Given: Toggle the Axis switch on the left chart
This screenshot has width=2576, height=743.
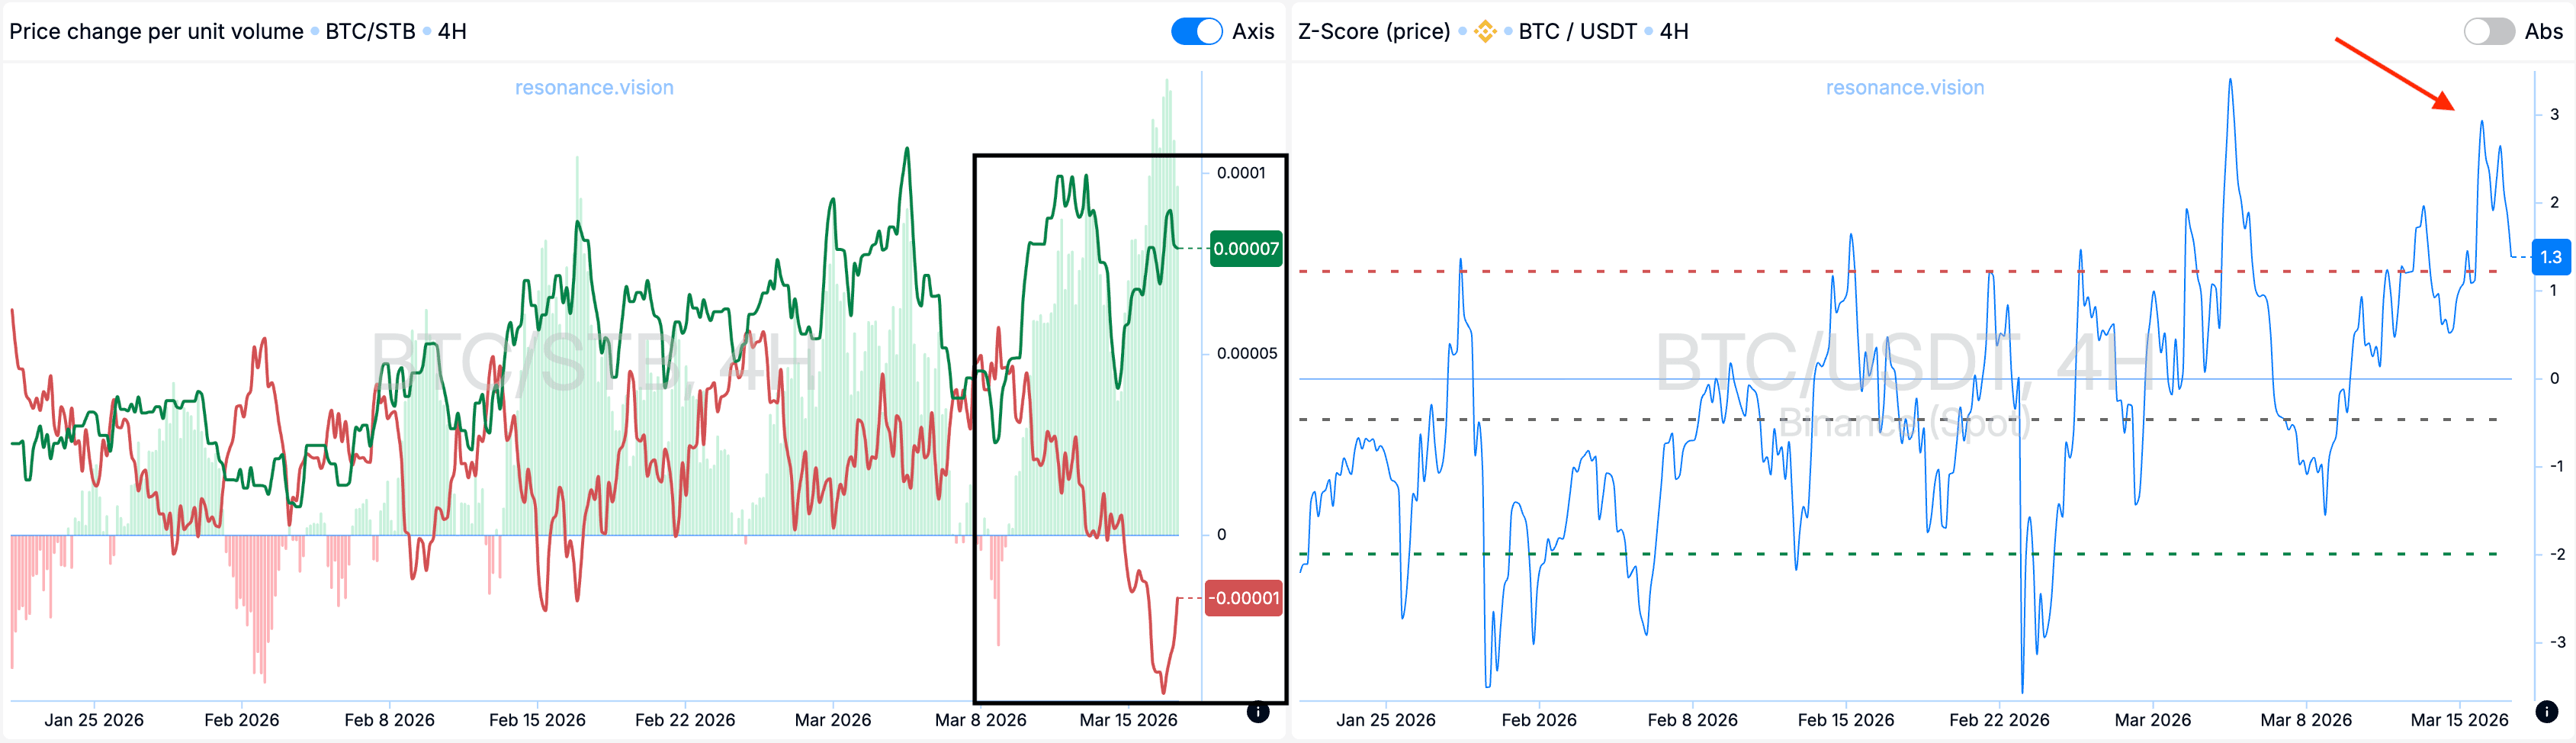Looking at the screenshot, I should (x=1196, y=31).
